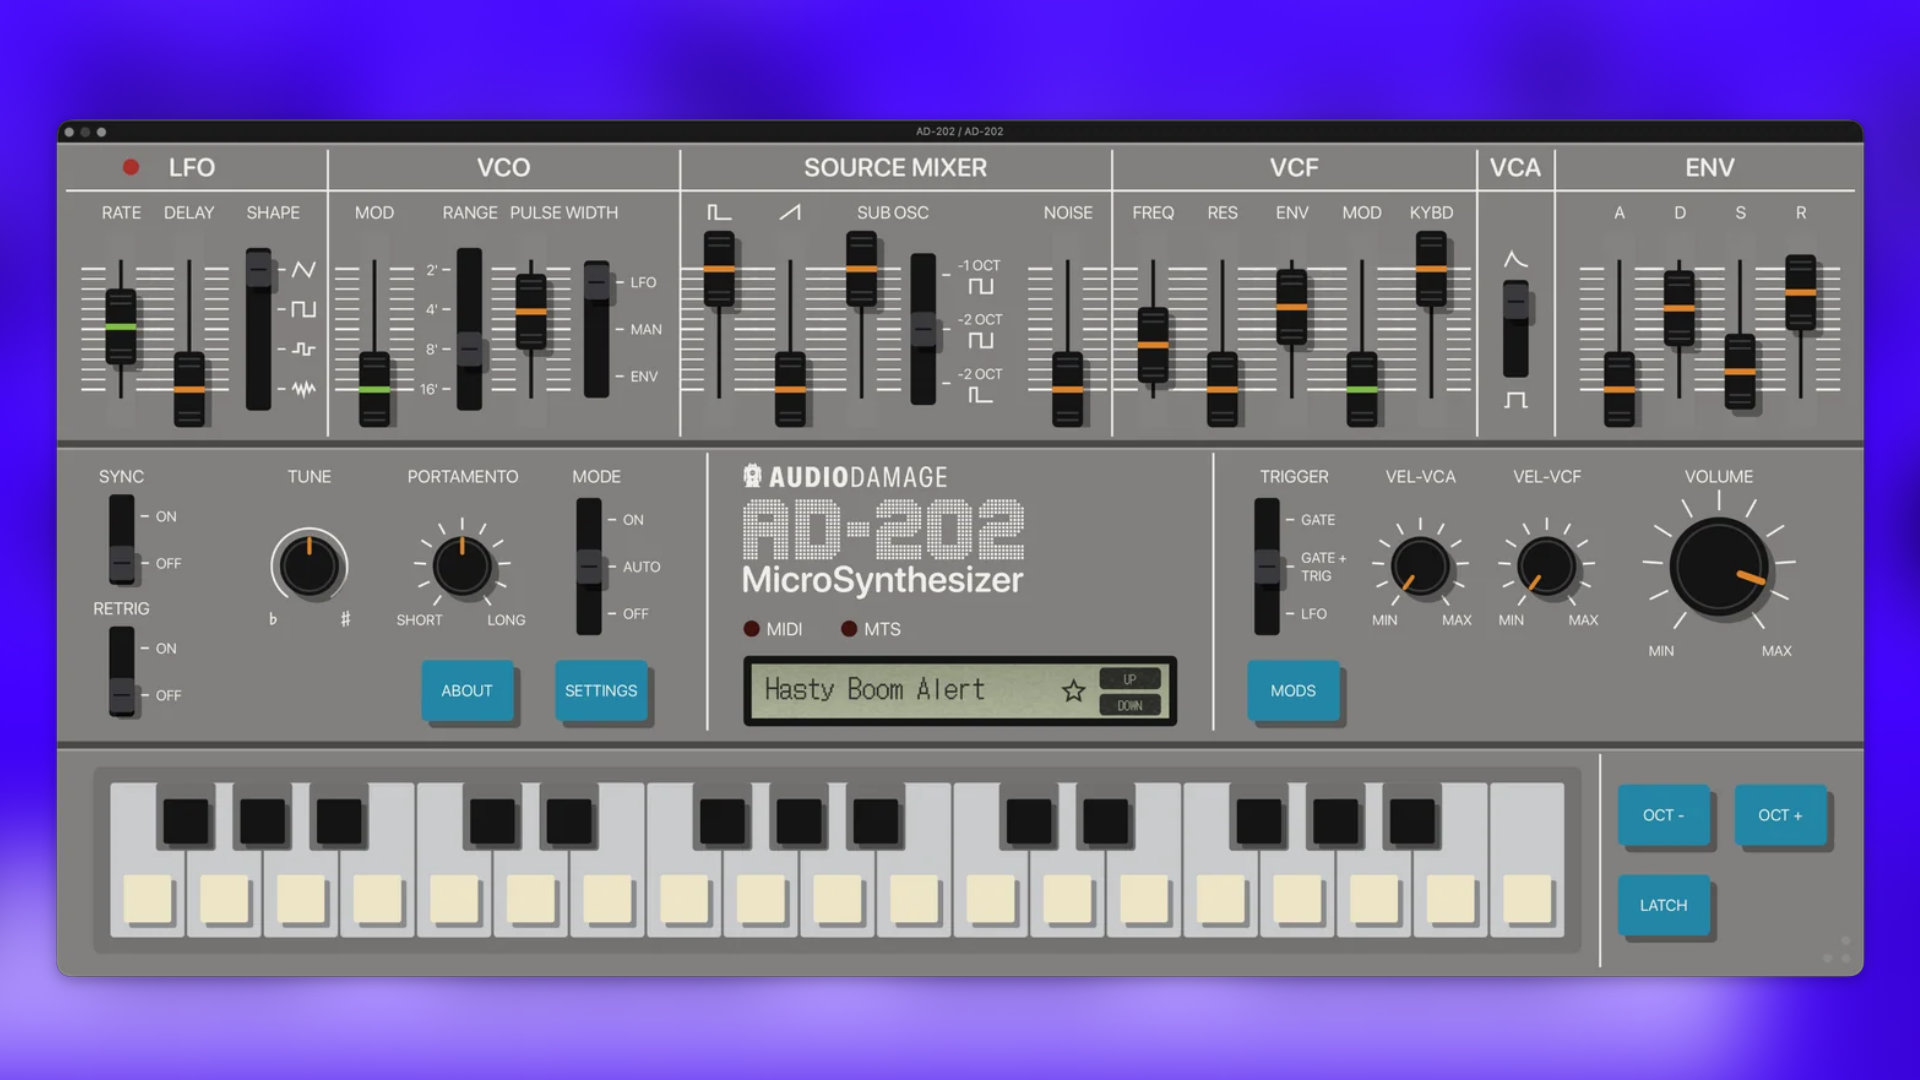The image size is (1920, 1080).
Task: Change the VCO RANGE selector switch
Action: [469, 329]
